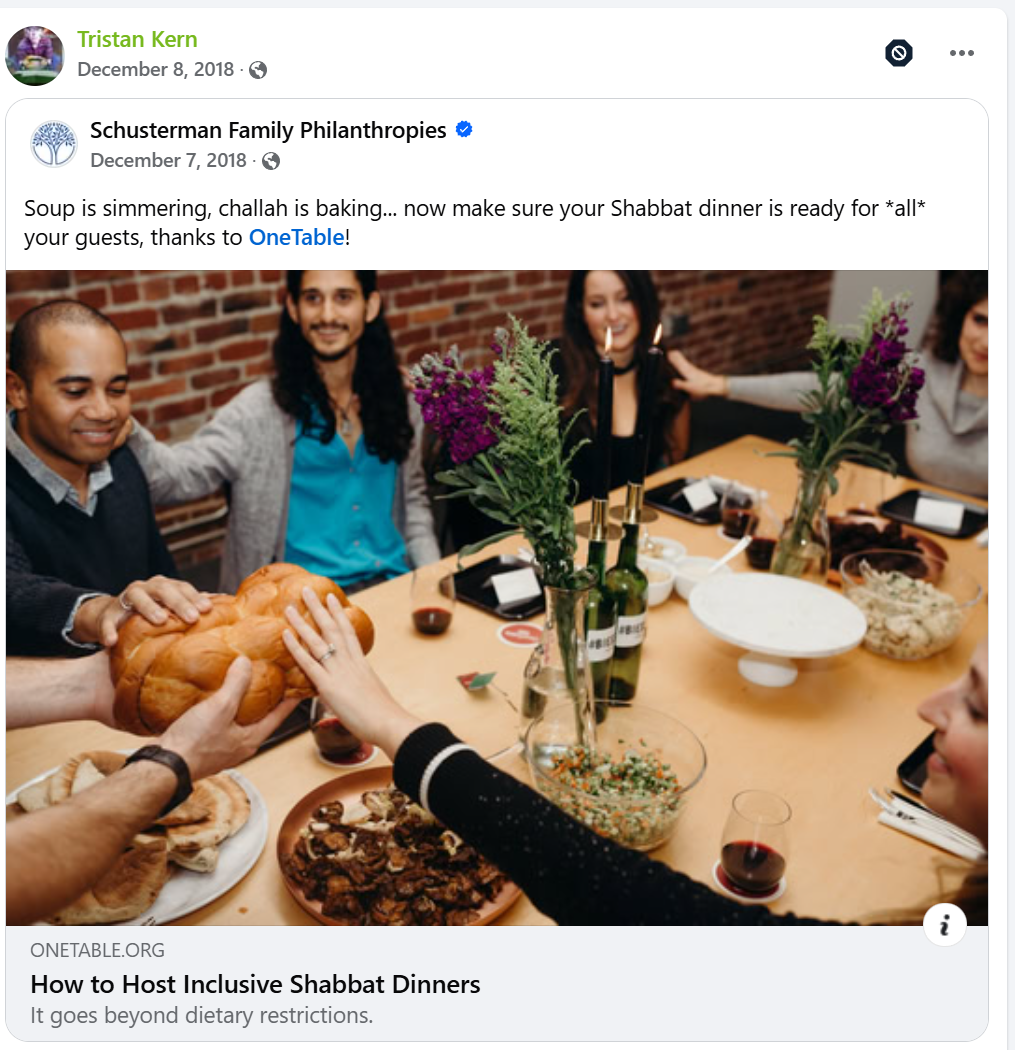Follow the OneTable mention link
The height and width of the screenshot is (1050, 1015).
297,238
